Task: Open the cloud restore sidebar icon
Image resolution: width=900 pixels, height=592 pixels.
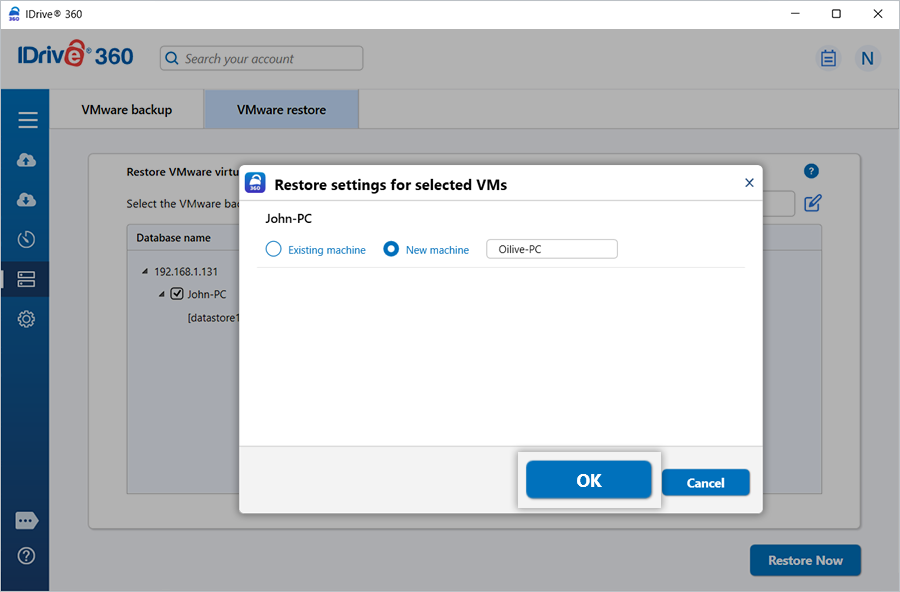Action: [x=27, y=200]
